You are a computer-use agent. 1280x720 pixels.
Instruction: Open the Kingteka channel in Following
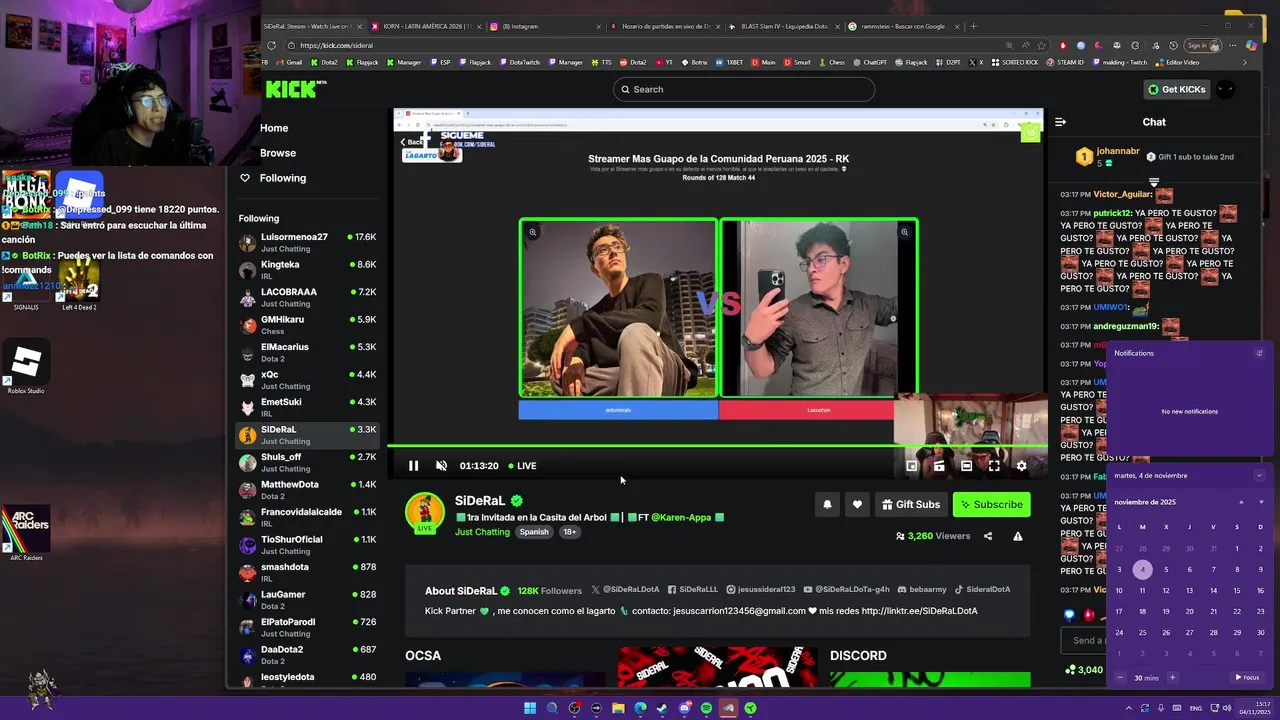(x=308, y=270)
